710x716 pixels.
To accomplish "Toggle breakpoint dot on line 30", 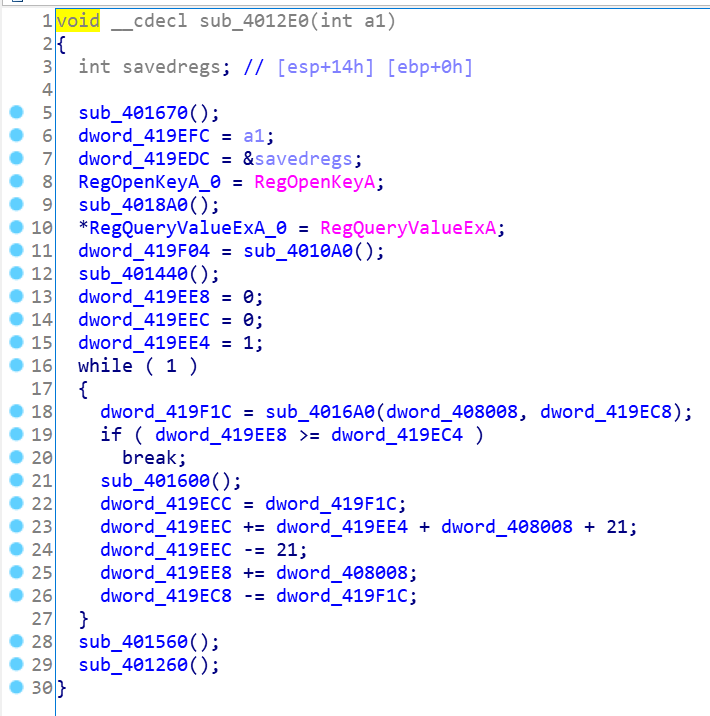I will [x=16, y=687].
